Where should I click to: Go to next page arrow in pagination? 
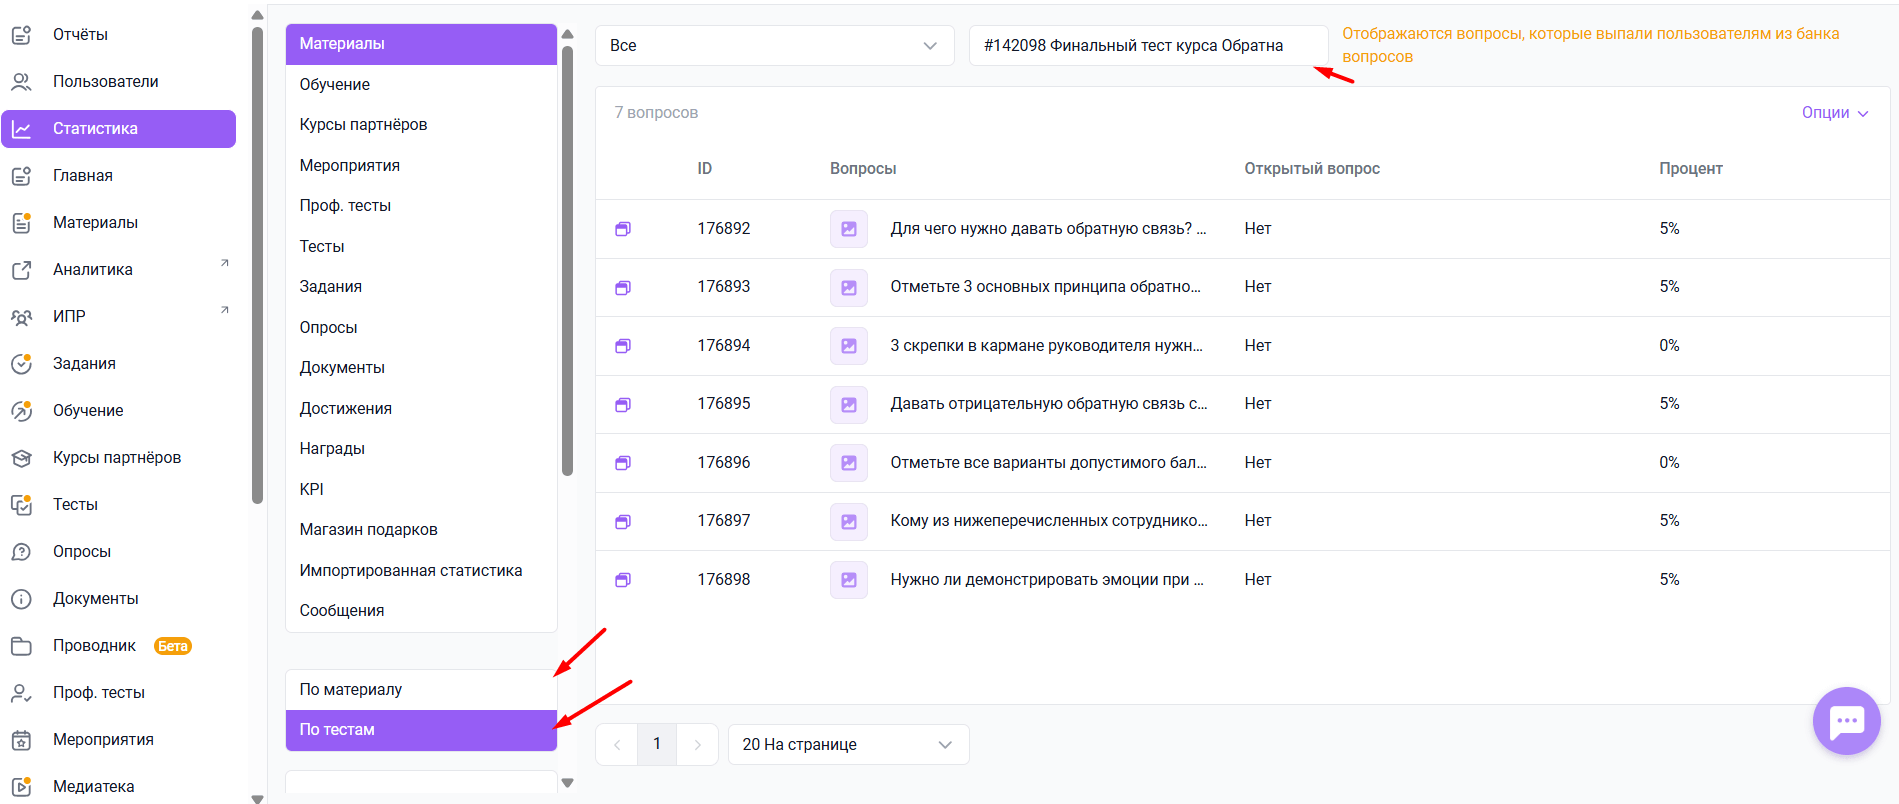698,745
